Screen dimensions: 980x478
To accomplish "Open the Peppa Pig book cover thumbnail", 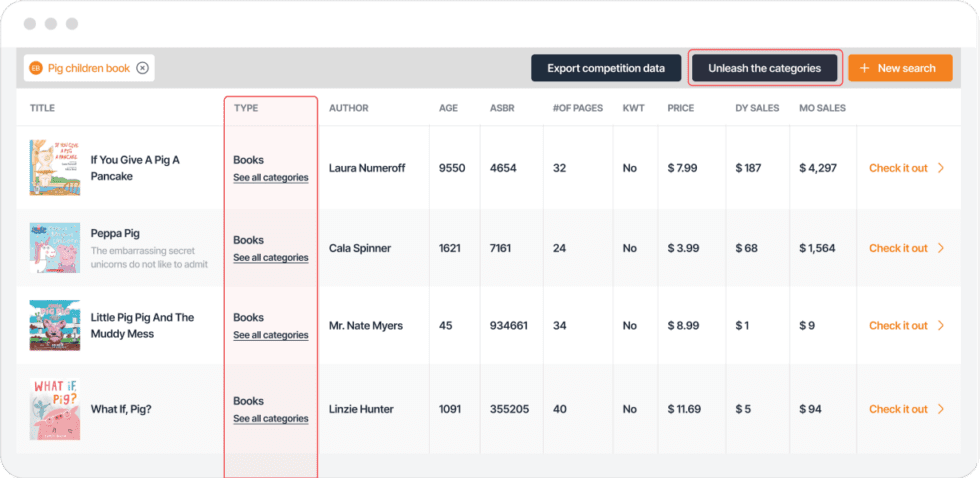I will [x=54, y=248].
